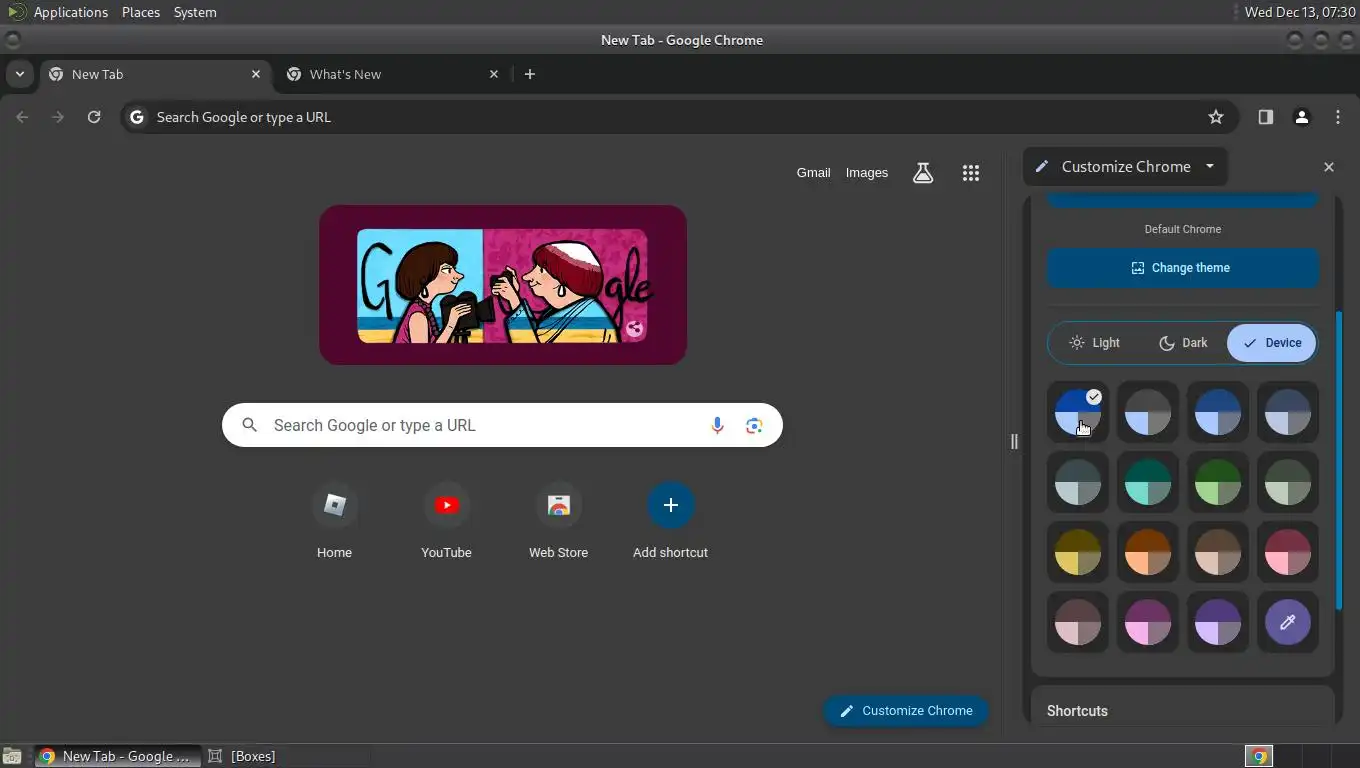The width and height of the screenshot is (1360, 768).
Task: Select the Device color mode
Action: coord(1272,343)
